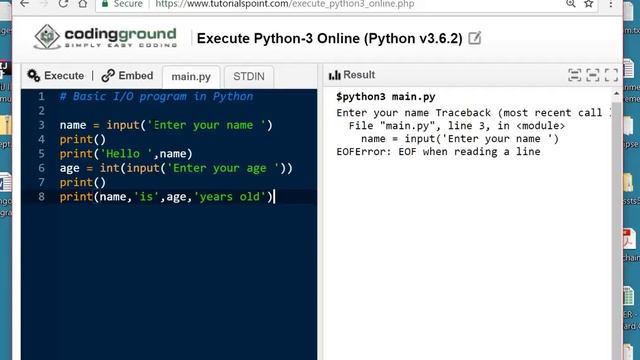Click line number 4 in the gutter
This screenshot has width=640, height=360.
coord(41,139)
